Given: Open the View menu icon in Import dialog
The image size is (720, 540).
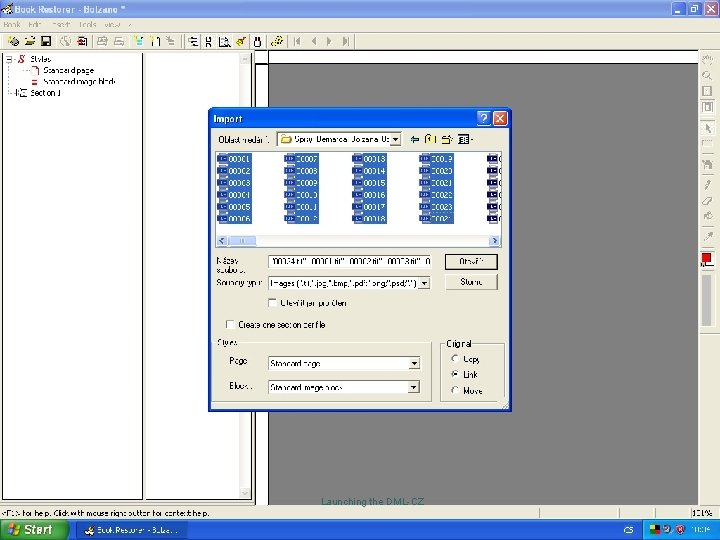Looking at the screenshot, I should [465, 139].
